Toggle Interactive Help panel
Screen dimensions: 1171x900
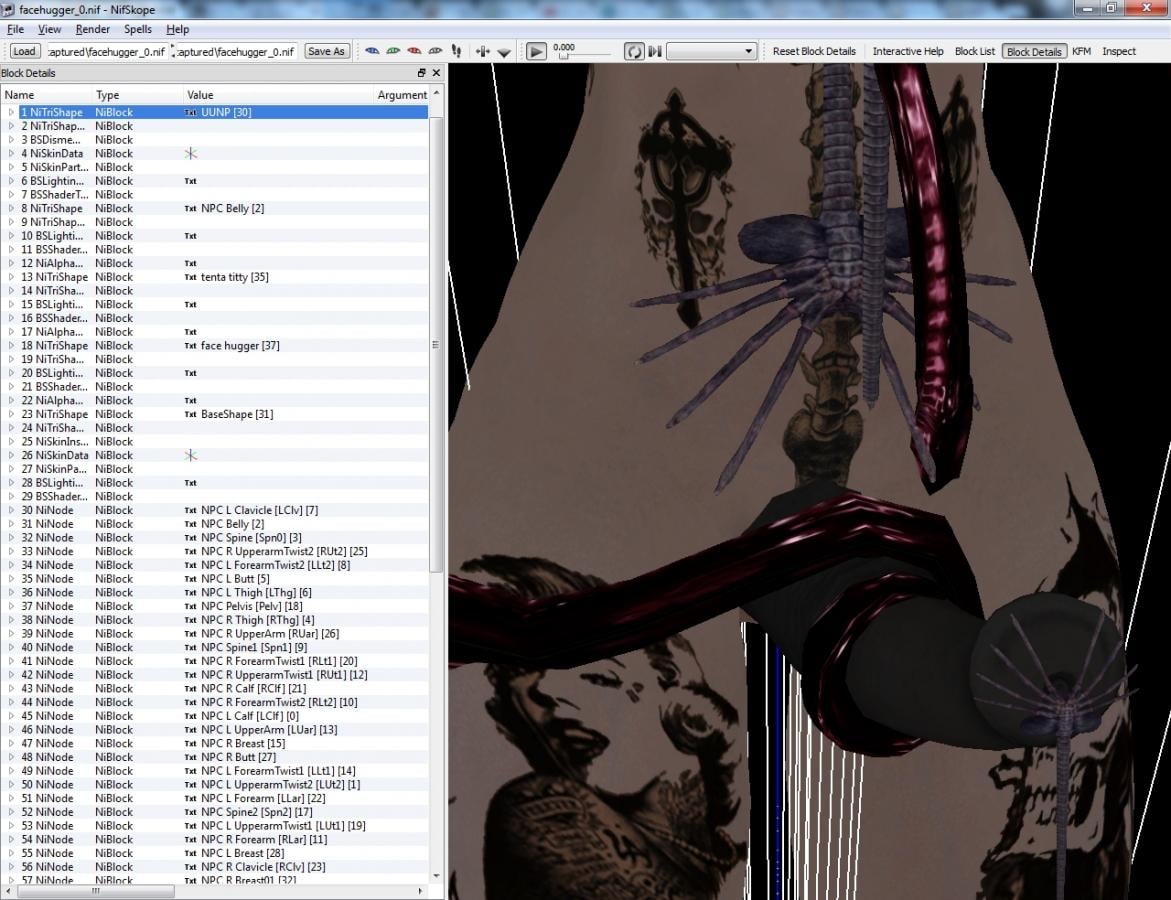click(x=908, y=52)
